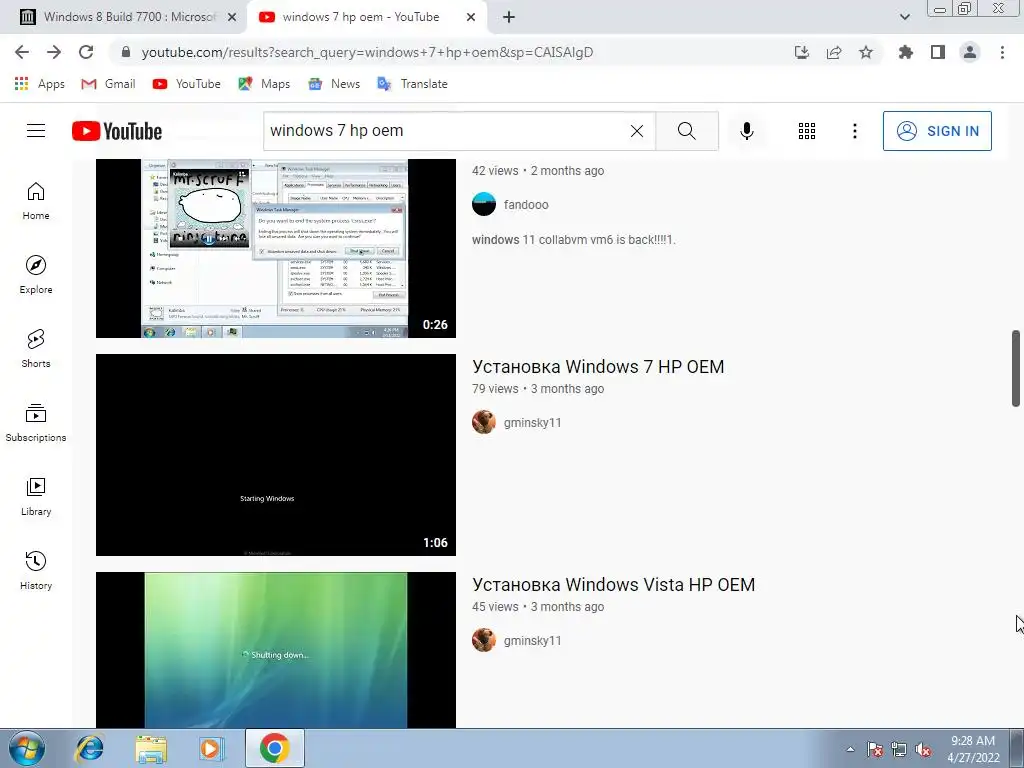This screenshot has width=1024, height=768.
Task: Open History in the sidebar
Action: 36,571
